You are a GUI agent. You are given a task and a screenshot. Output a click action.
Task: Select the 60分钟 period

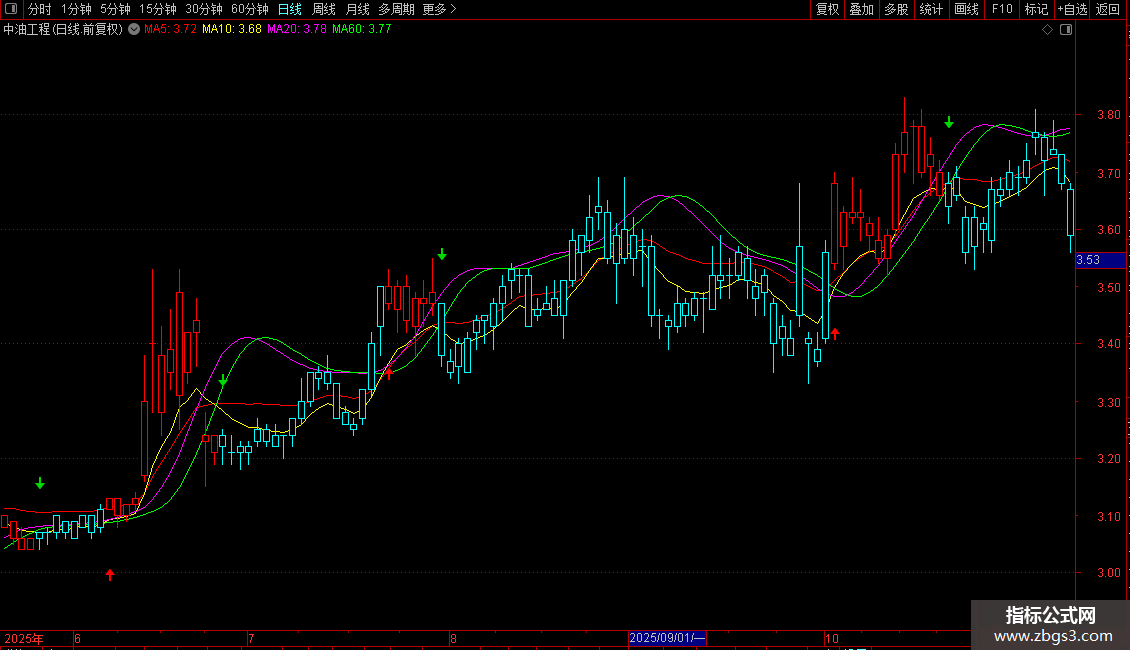[250, 9]
